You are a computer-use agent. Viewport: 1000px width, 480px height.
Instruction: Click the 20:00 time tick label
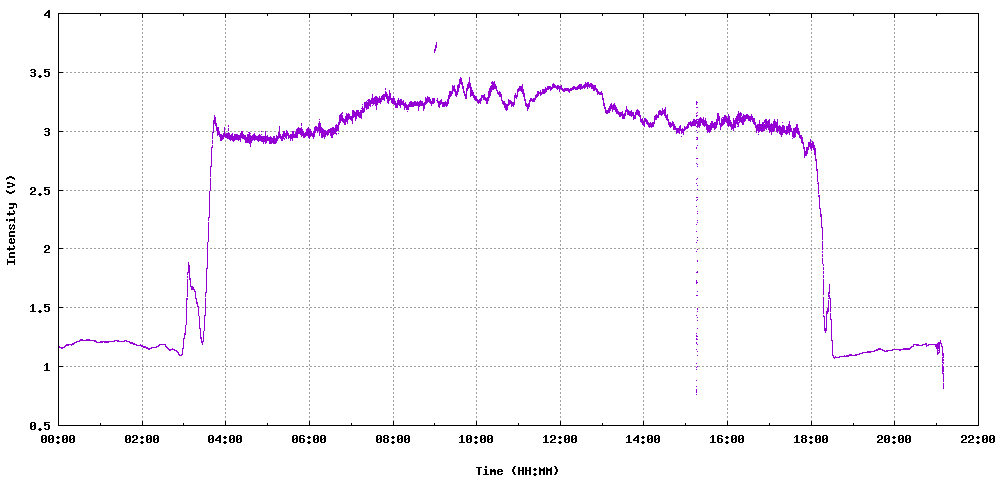click(894, 440)
